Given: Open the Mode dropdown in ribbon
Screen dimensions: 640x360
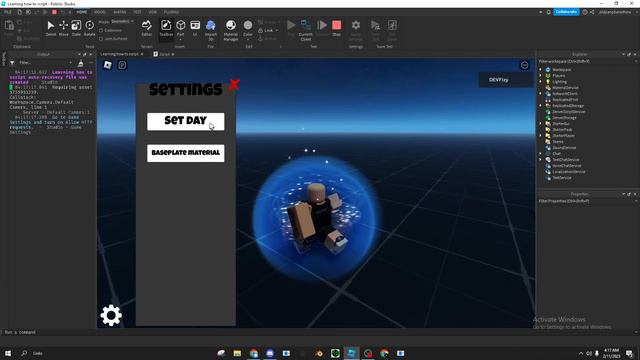Looking at the screenshot, I should tap(122, 22).
